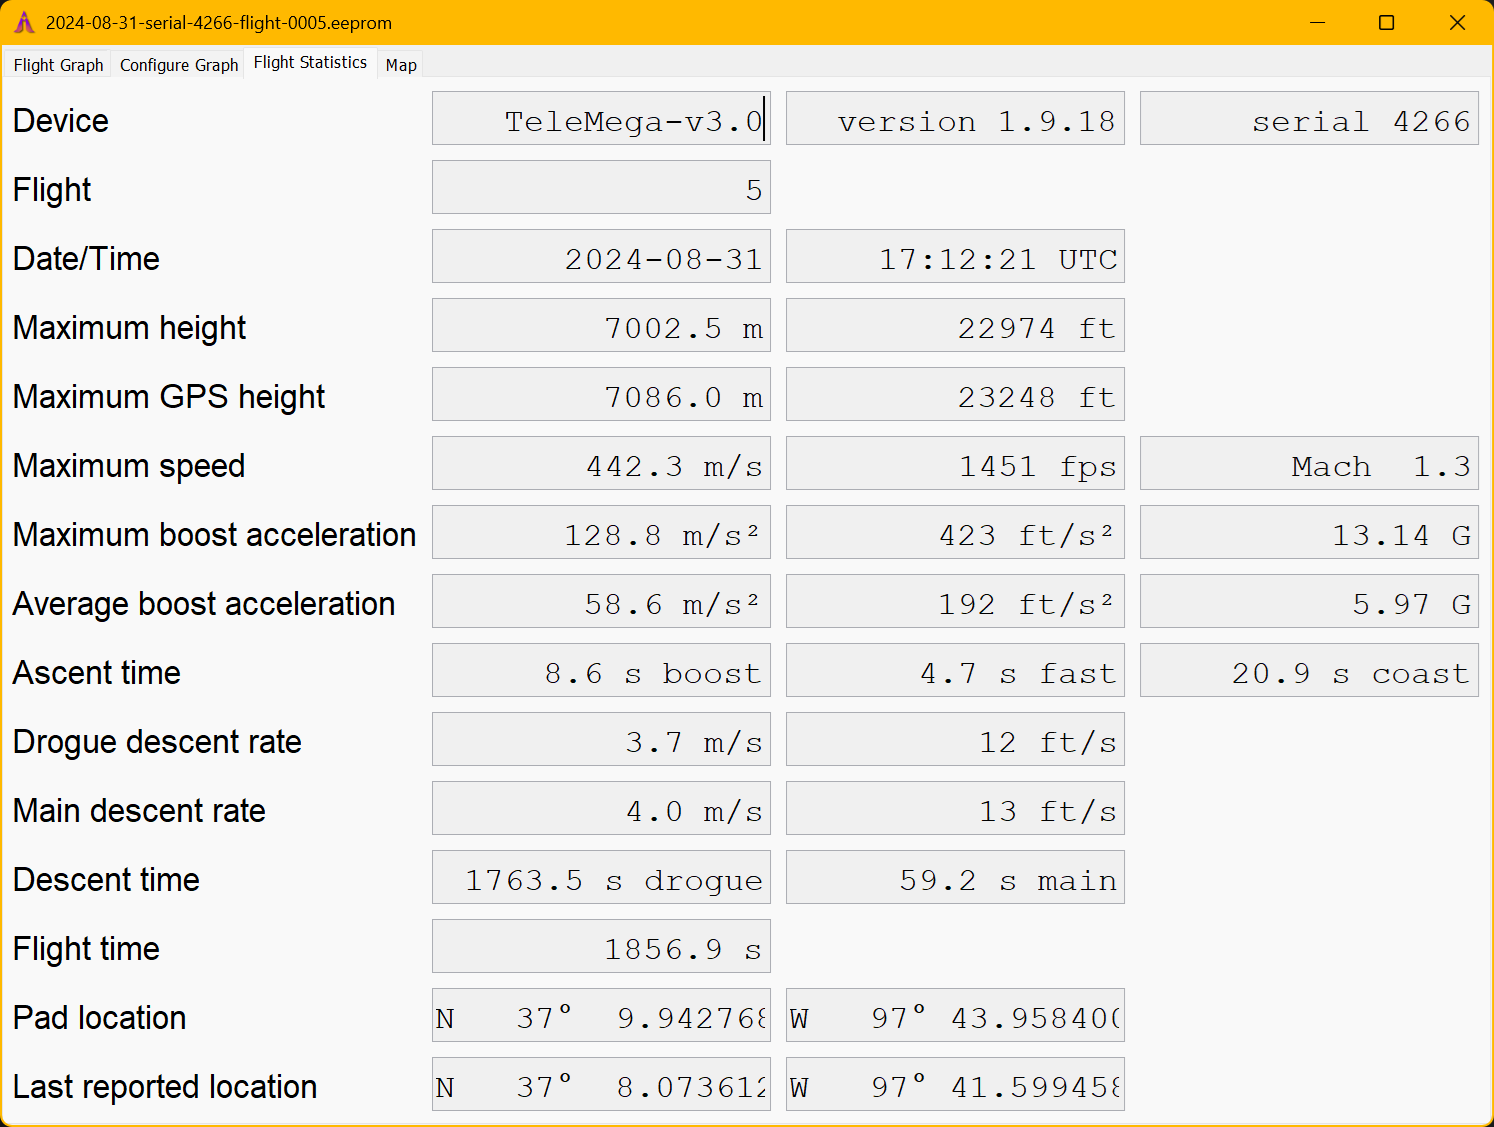The width and height of the screenshot is (1494, 1127).
Task: Click the serial 4266 field
Action: [x=1308, y=119]
